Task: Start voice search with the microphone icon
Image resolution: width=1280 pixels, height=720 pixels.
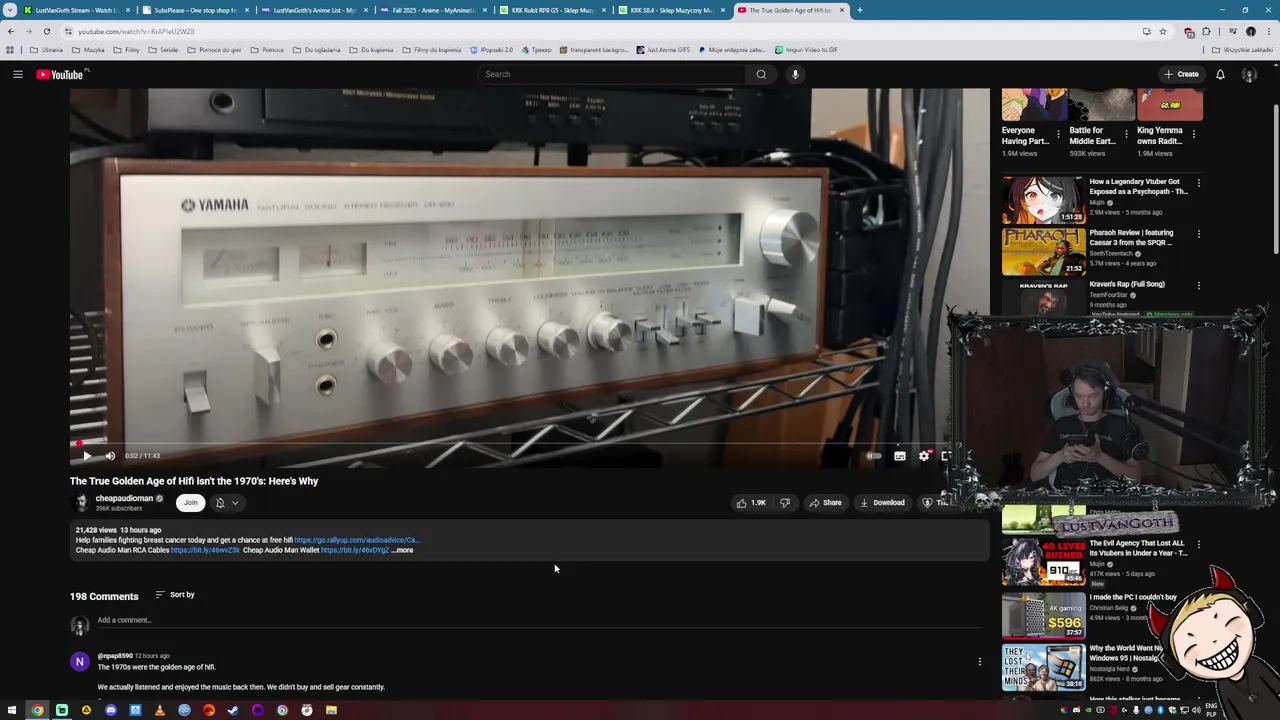Action: click(x=795, y=74)
